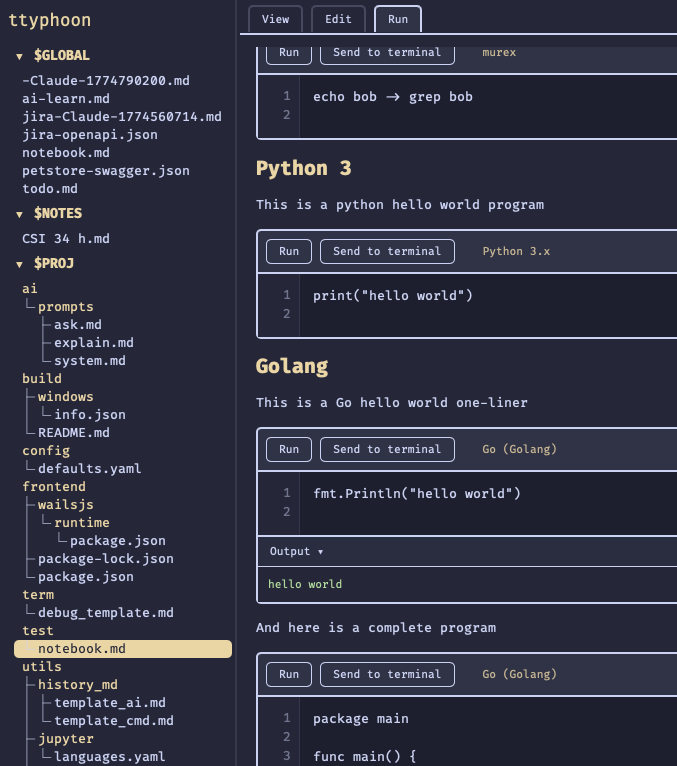The image size is (677, 766).
Task: Open jira-openapi.json file
Action: [x=90, y=135]
